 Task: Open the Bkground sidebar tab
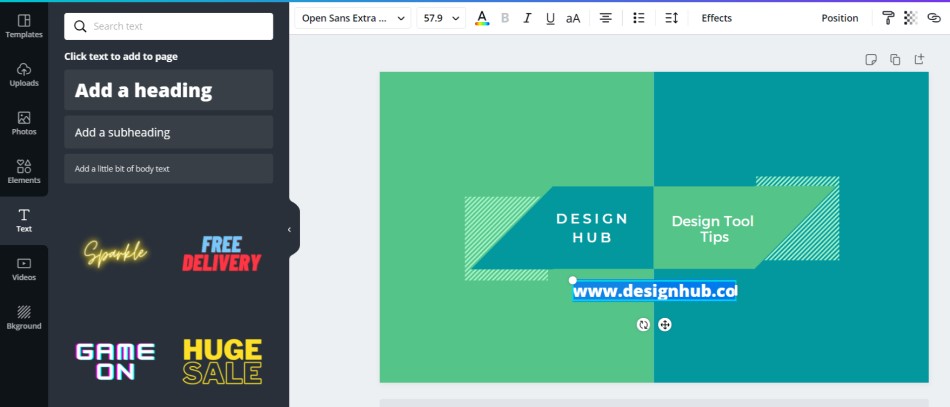tap(24, 317)
